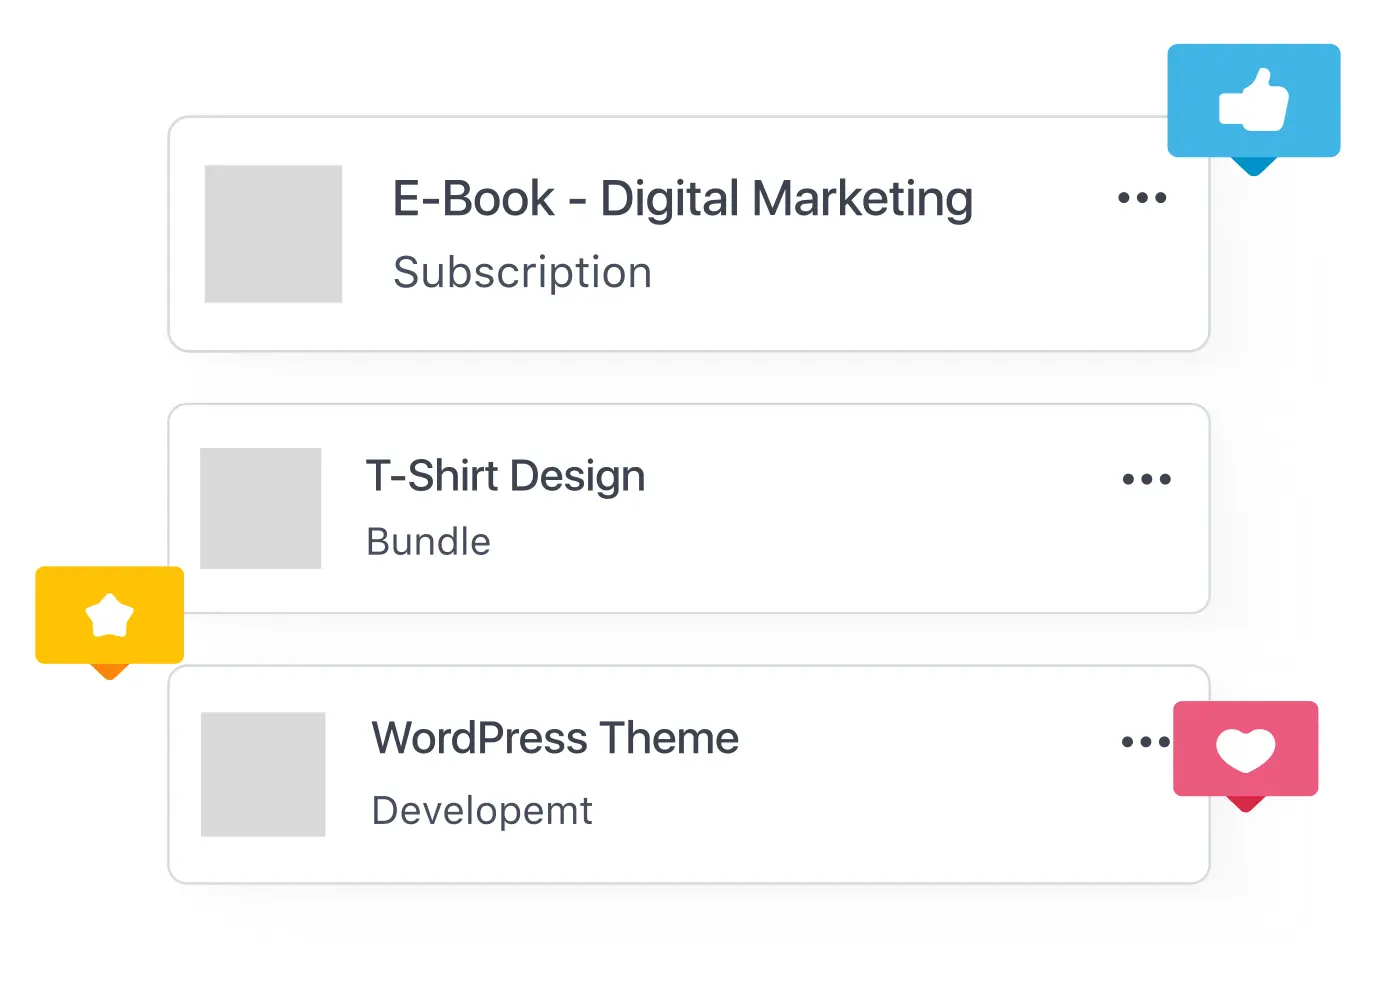The image size is (1378, 1000).
Task: Open the "T-Shirt Design" title
Action: (x=505, y=476)
